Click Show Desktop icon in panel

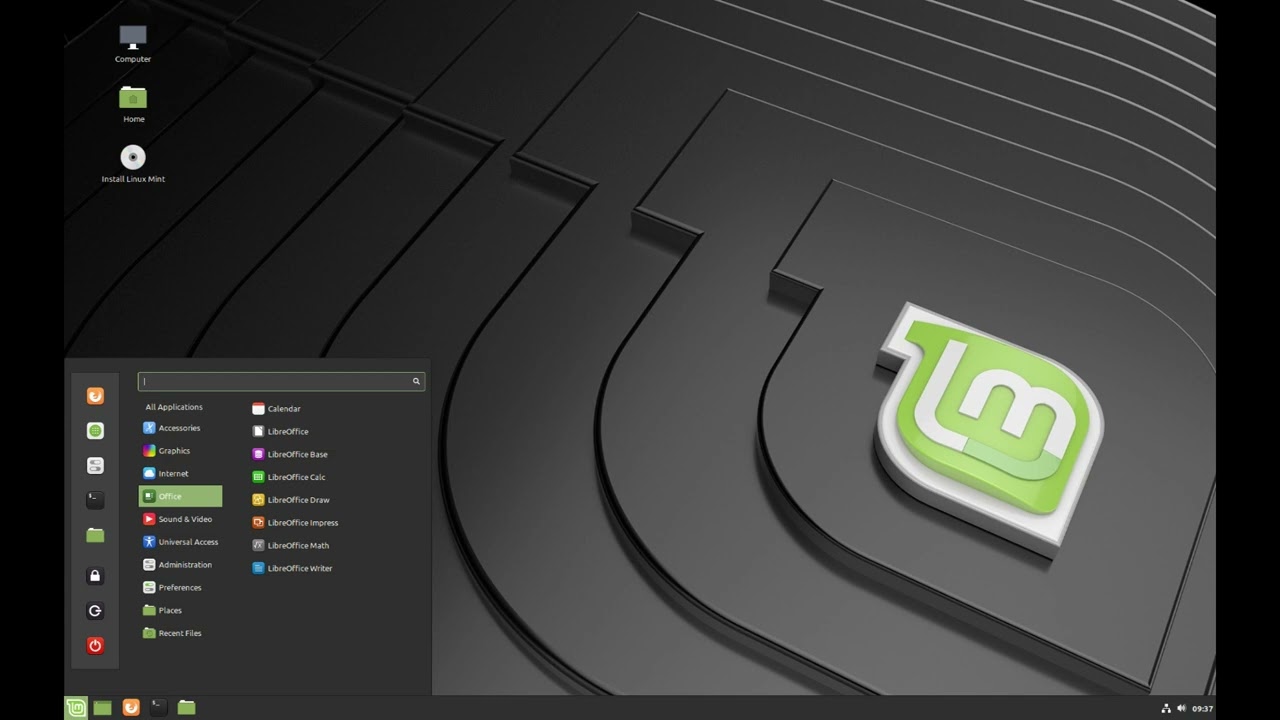point(103,708)
